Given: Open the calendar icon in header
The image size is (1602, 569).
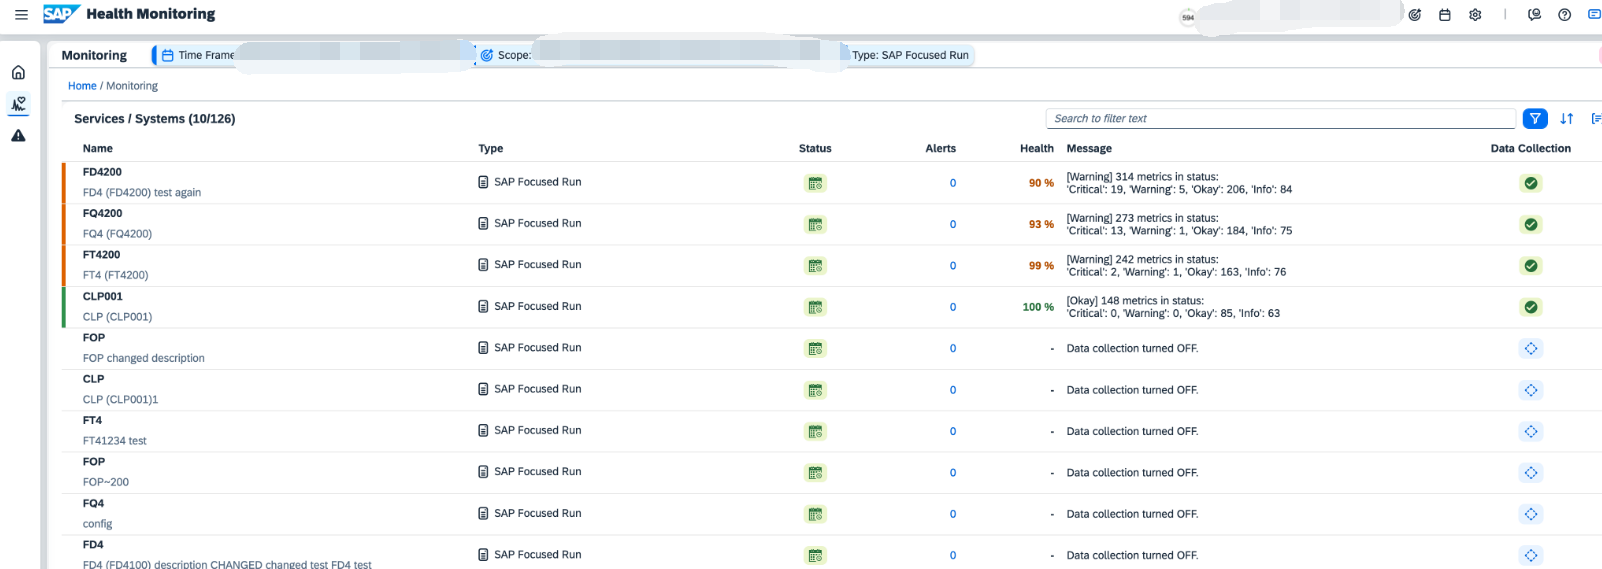Looking at the screenshot, I should 1445,15.
